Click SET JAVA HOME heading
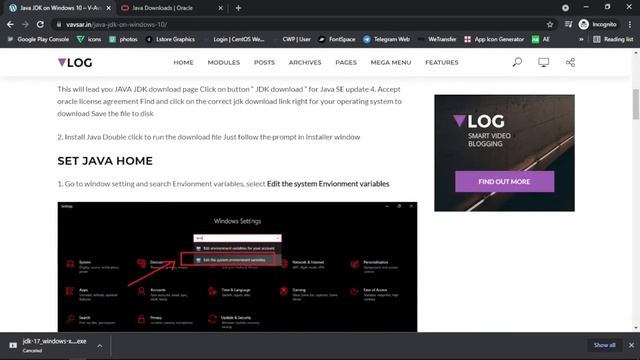 click(x=105, y=161)
